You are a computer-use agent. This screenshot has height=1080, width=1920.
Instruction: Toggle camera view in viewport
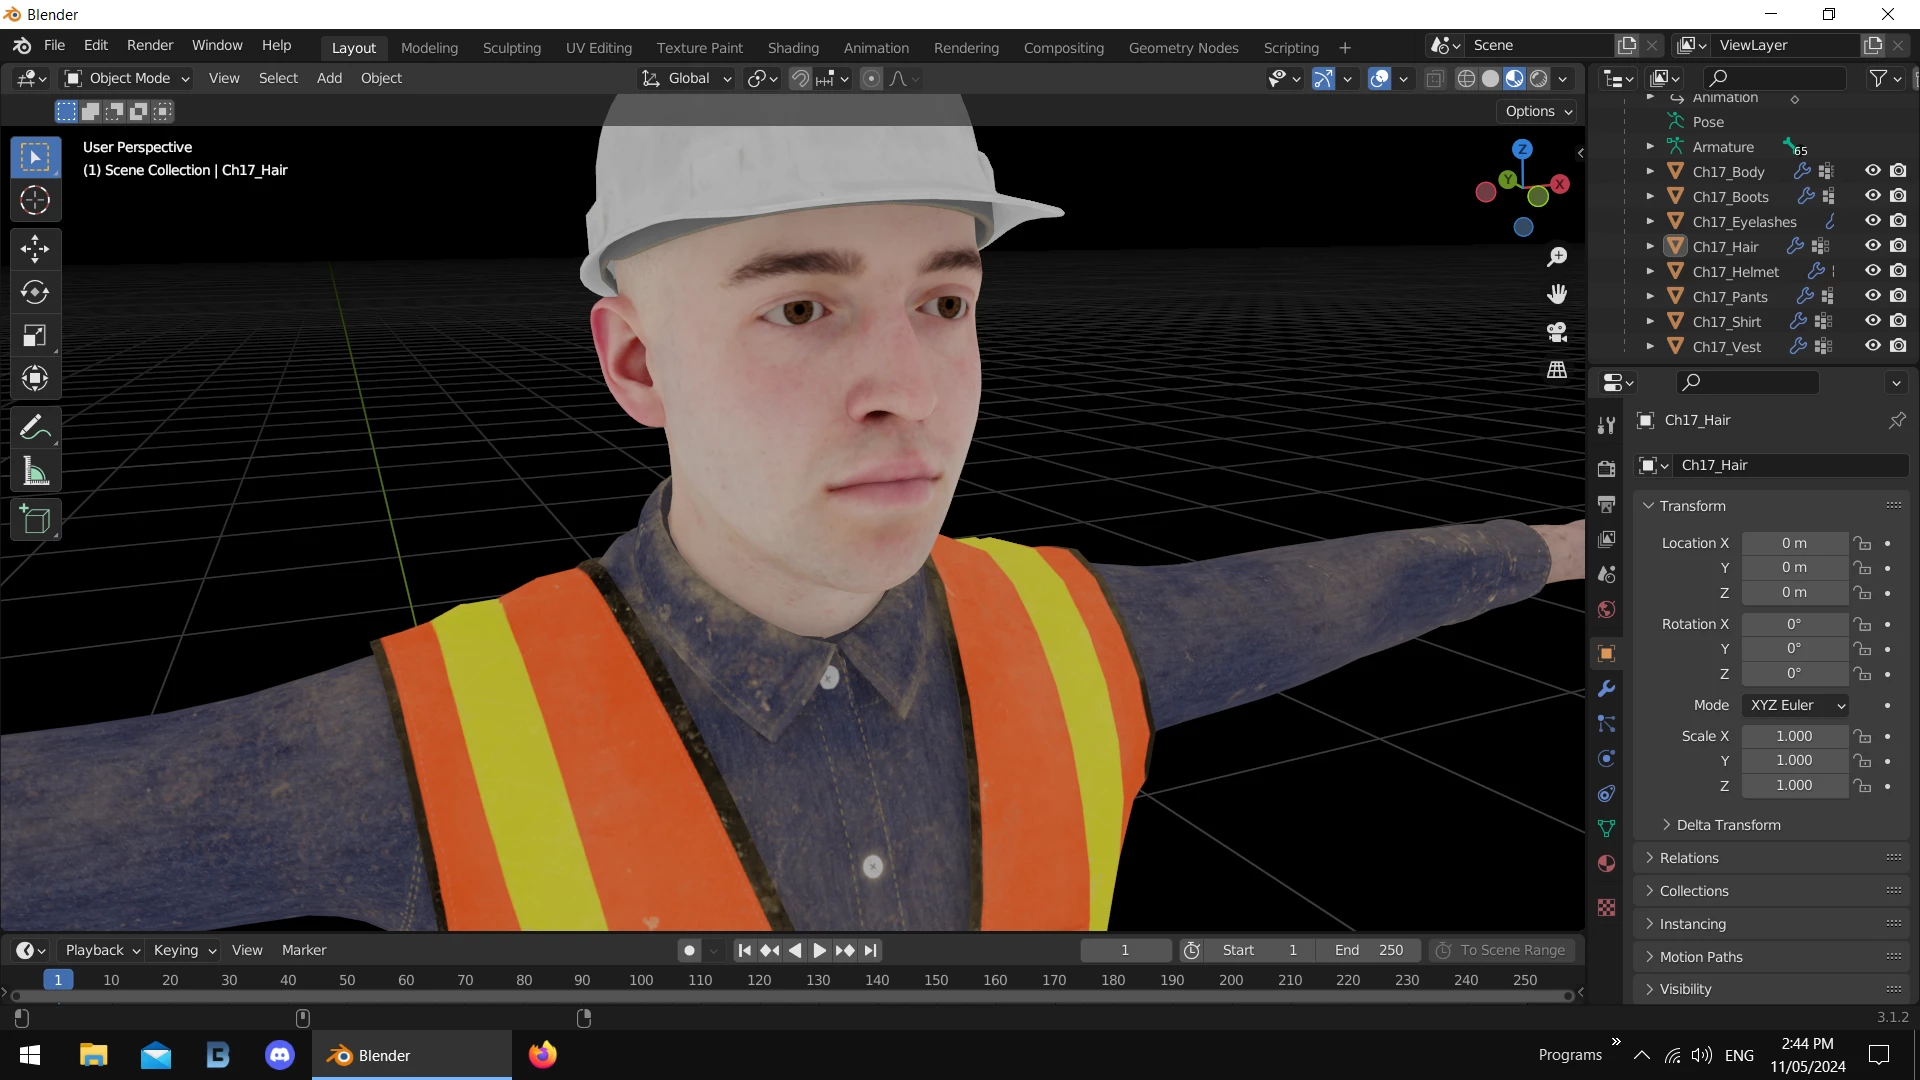pyautogui.click(x=1557, y=332)
